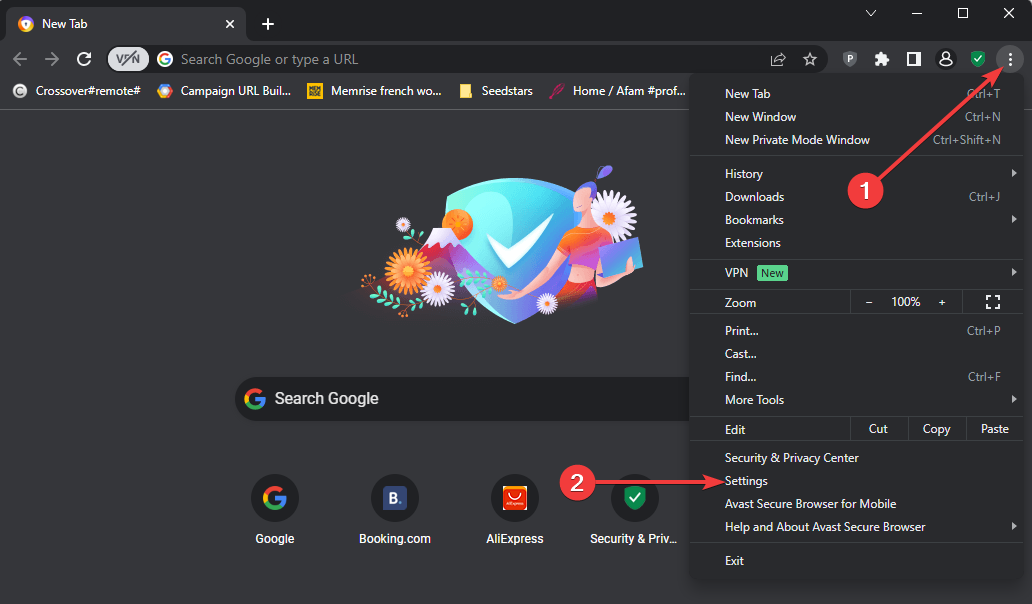Click the Google logo in address bar
Screen dimensions: 1032x604
coord(165,59)
